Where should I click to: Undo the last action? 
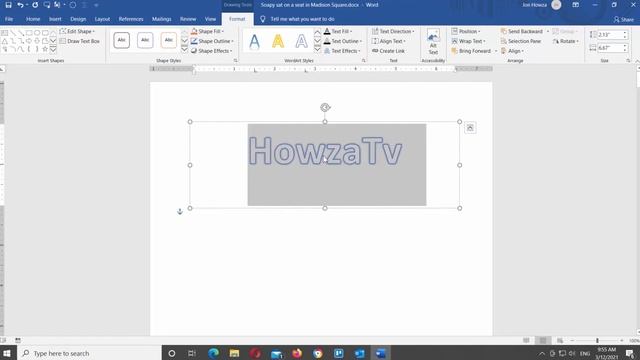[20, 5]
